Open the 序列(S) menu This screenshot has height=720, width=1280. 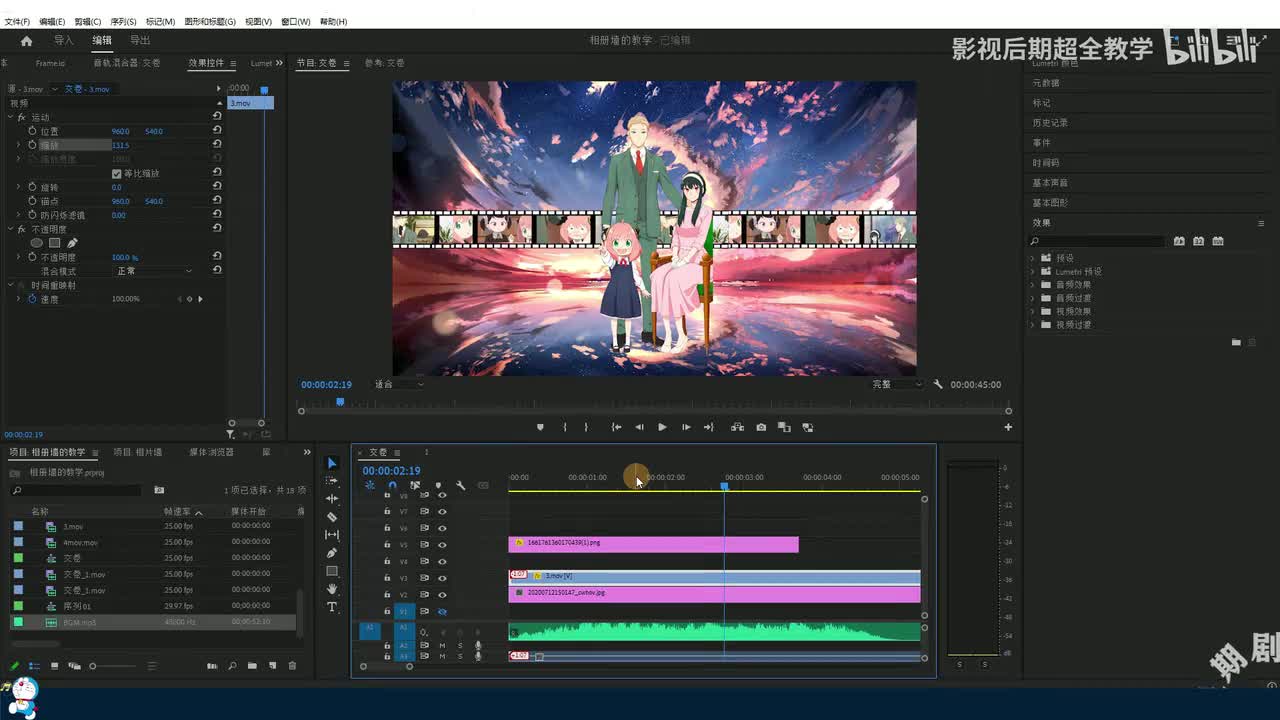point(123,21)
